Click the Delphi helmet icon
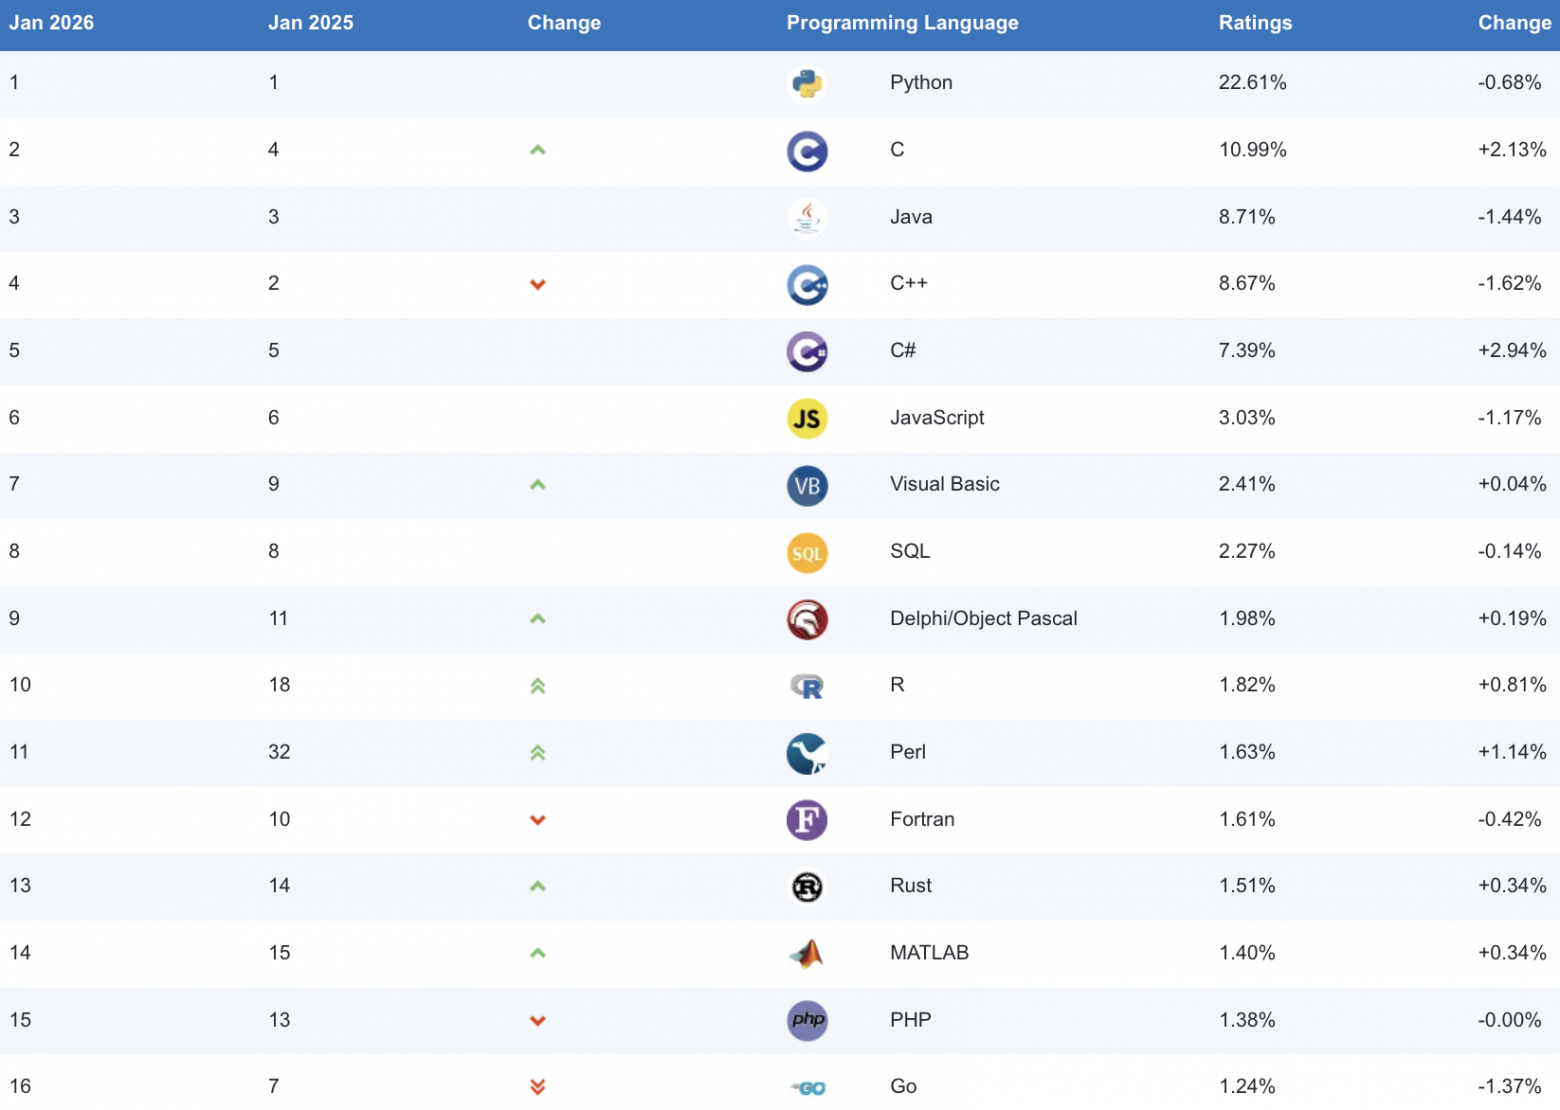Image resolution: width=1560 pixels, height=1110 pixels. tap(807, 620)
